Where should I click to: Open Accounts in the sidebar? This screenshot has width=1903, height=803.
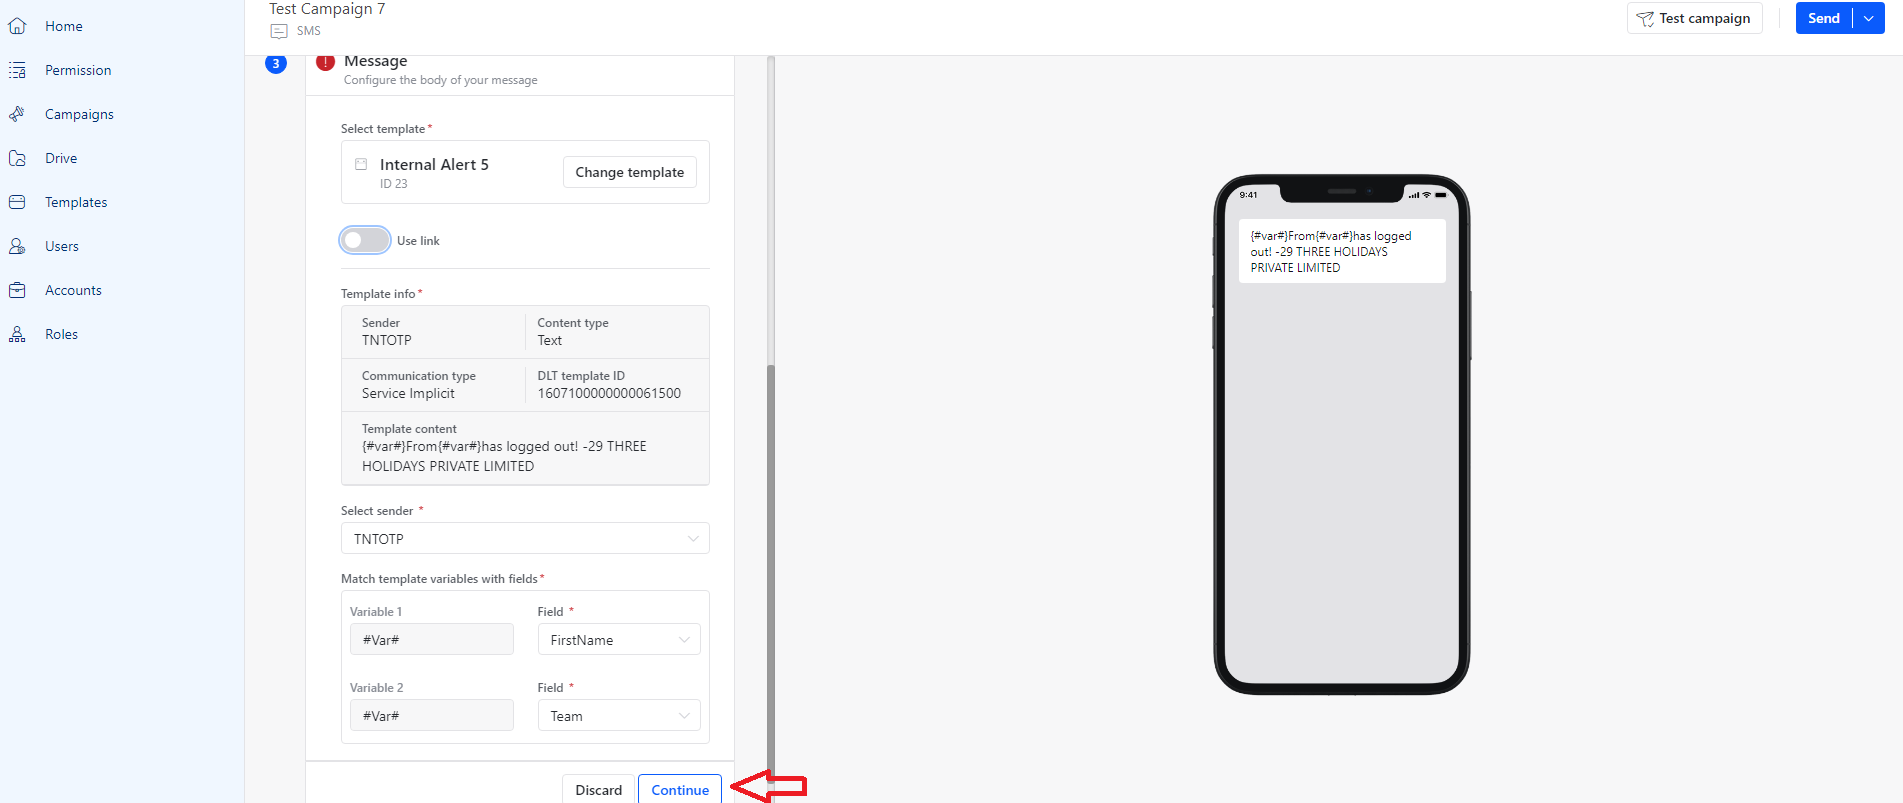(x=73, y=290)
